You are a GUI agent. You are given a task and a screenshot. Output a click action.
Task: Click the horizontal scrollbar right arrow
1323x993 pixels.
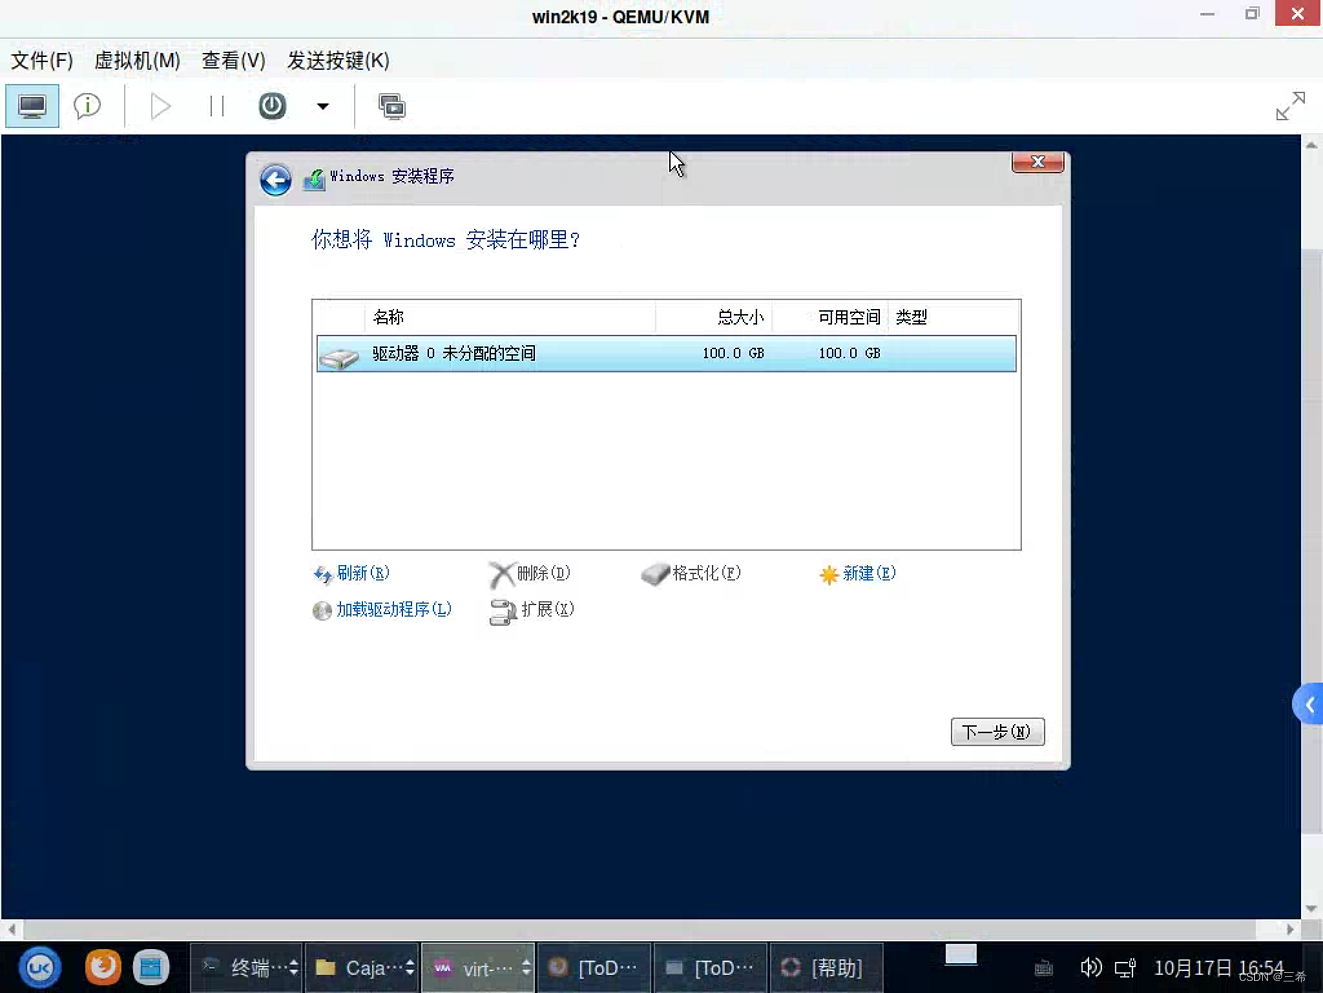[1290, 929]
